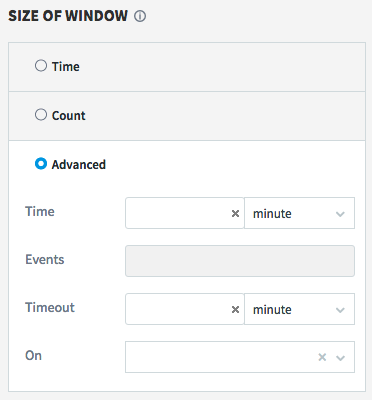Clear the On field selection
The image size is (372, 400).
pos(322,357)
